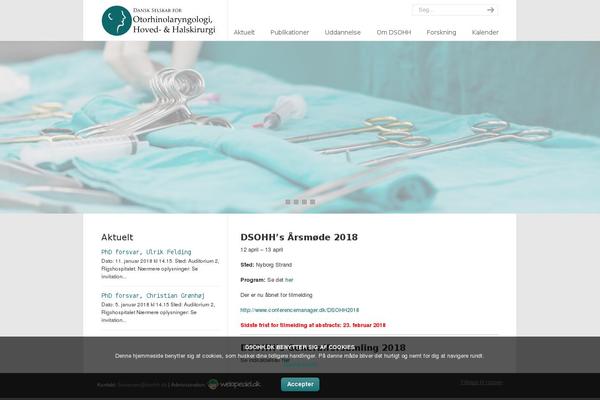Select the fourth slider dot indicator
This screenshot has height=400, width=600.
click(313, 202)
